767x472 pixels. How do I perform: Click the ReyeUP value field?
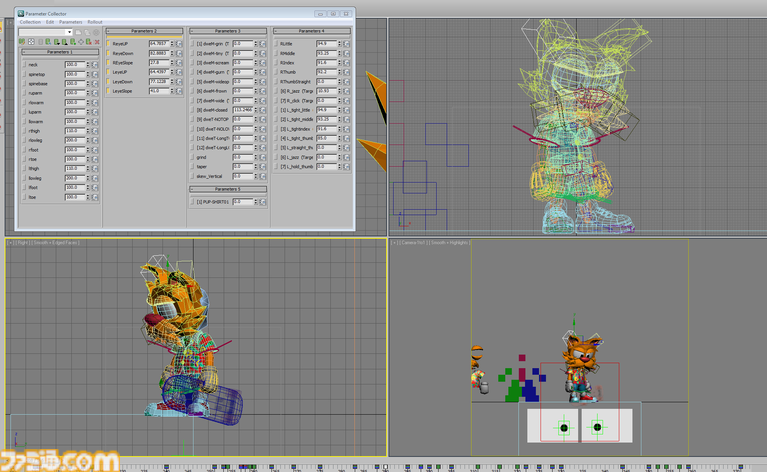pyautogui.click(x=159, y=44)
